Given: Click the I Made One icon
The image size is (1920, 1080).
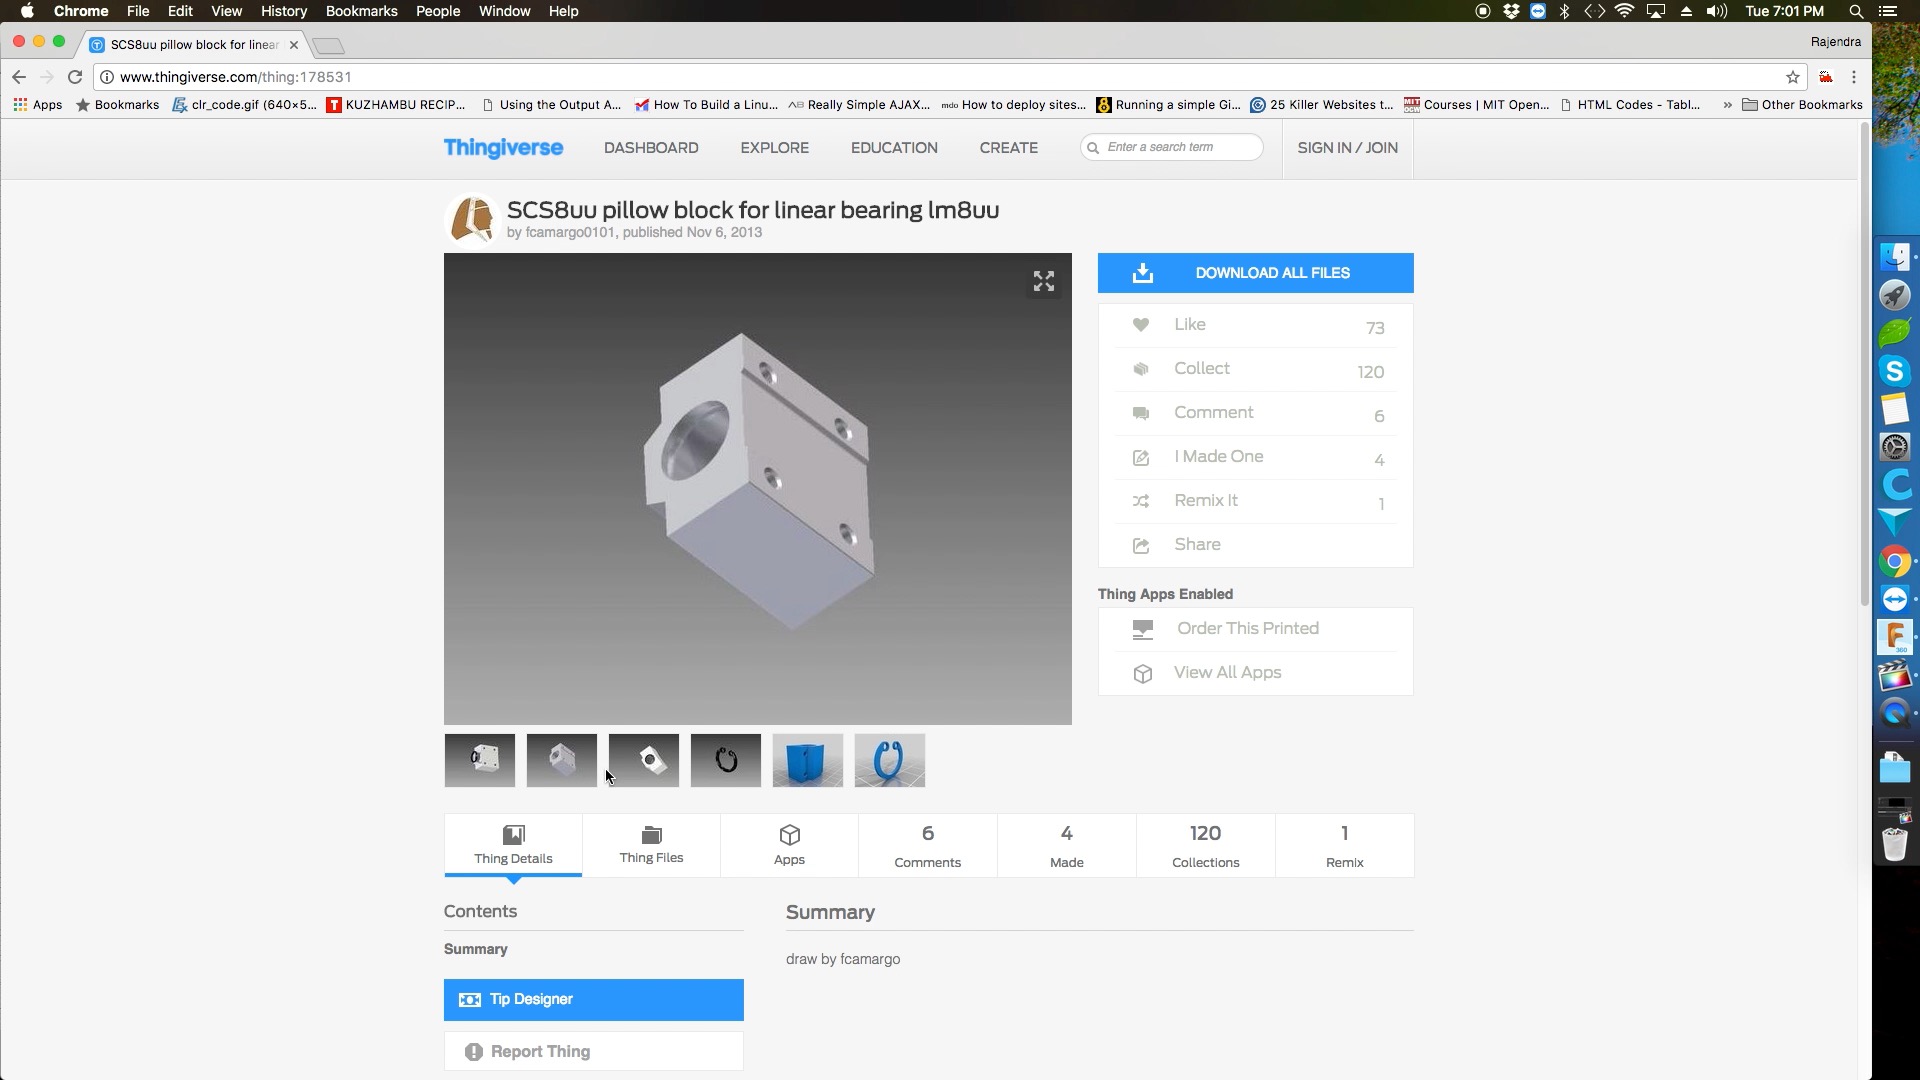Looking at the screenshot, I should (x=1138, y=456).
